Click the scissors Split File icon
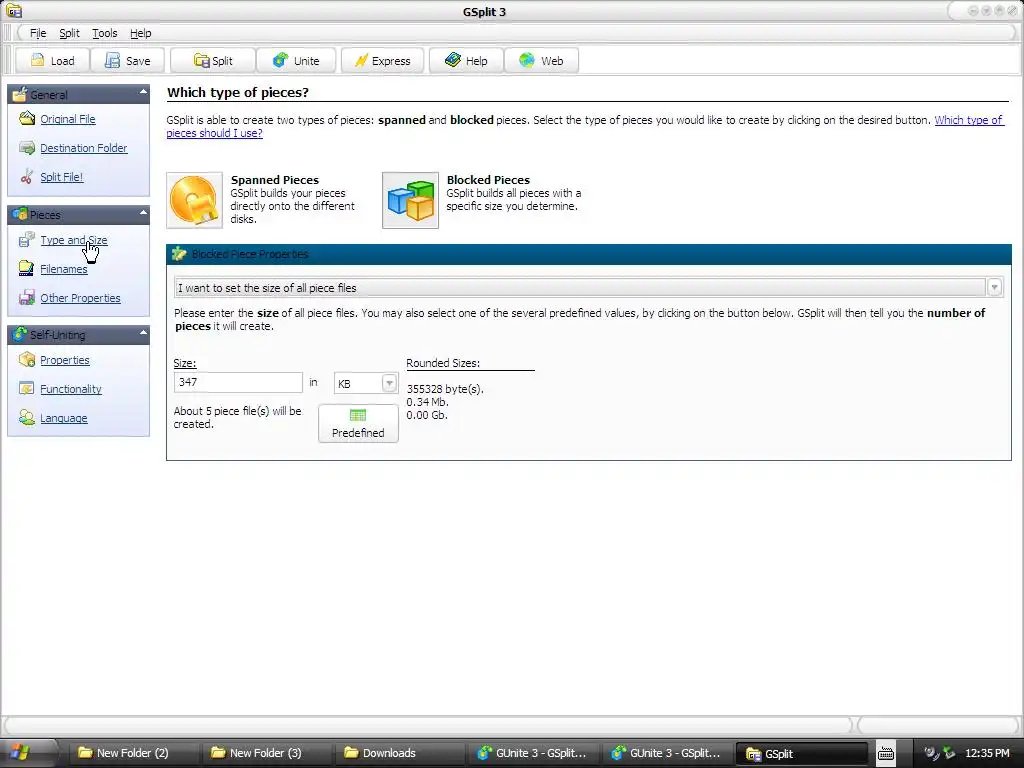 [27, 176]
